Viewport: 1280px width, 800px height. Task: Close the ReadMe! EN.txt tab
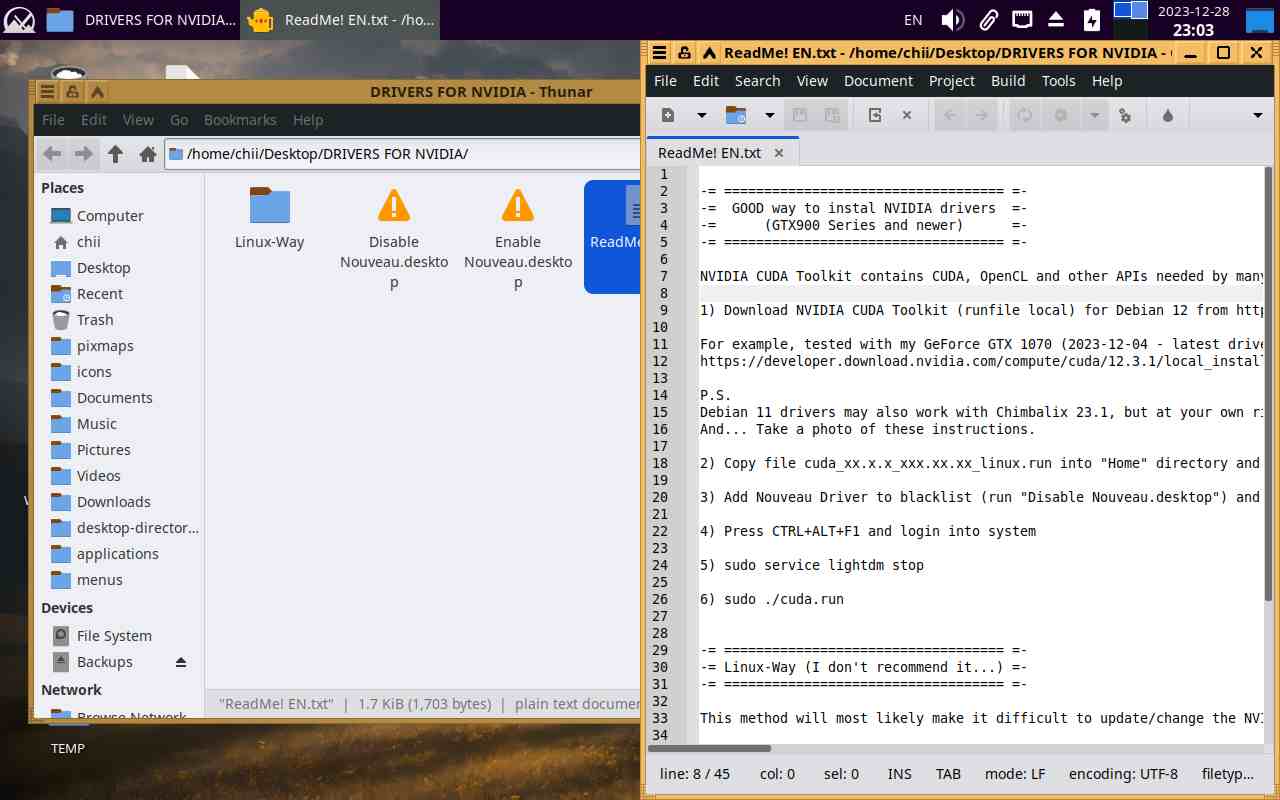coord(779,153)
